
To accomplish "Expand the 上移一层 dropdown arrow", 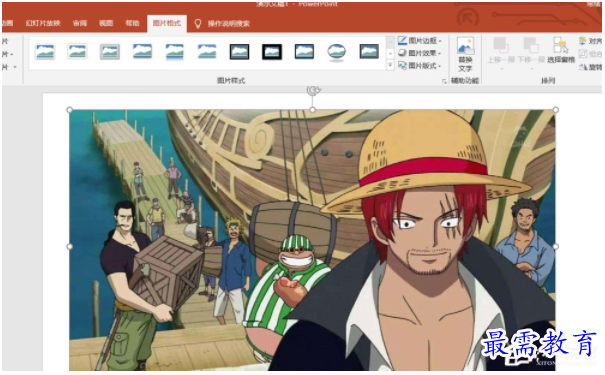I will [x=501, y=69].
